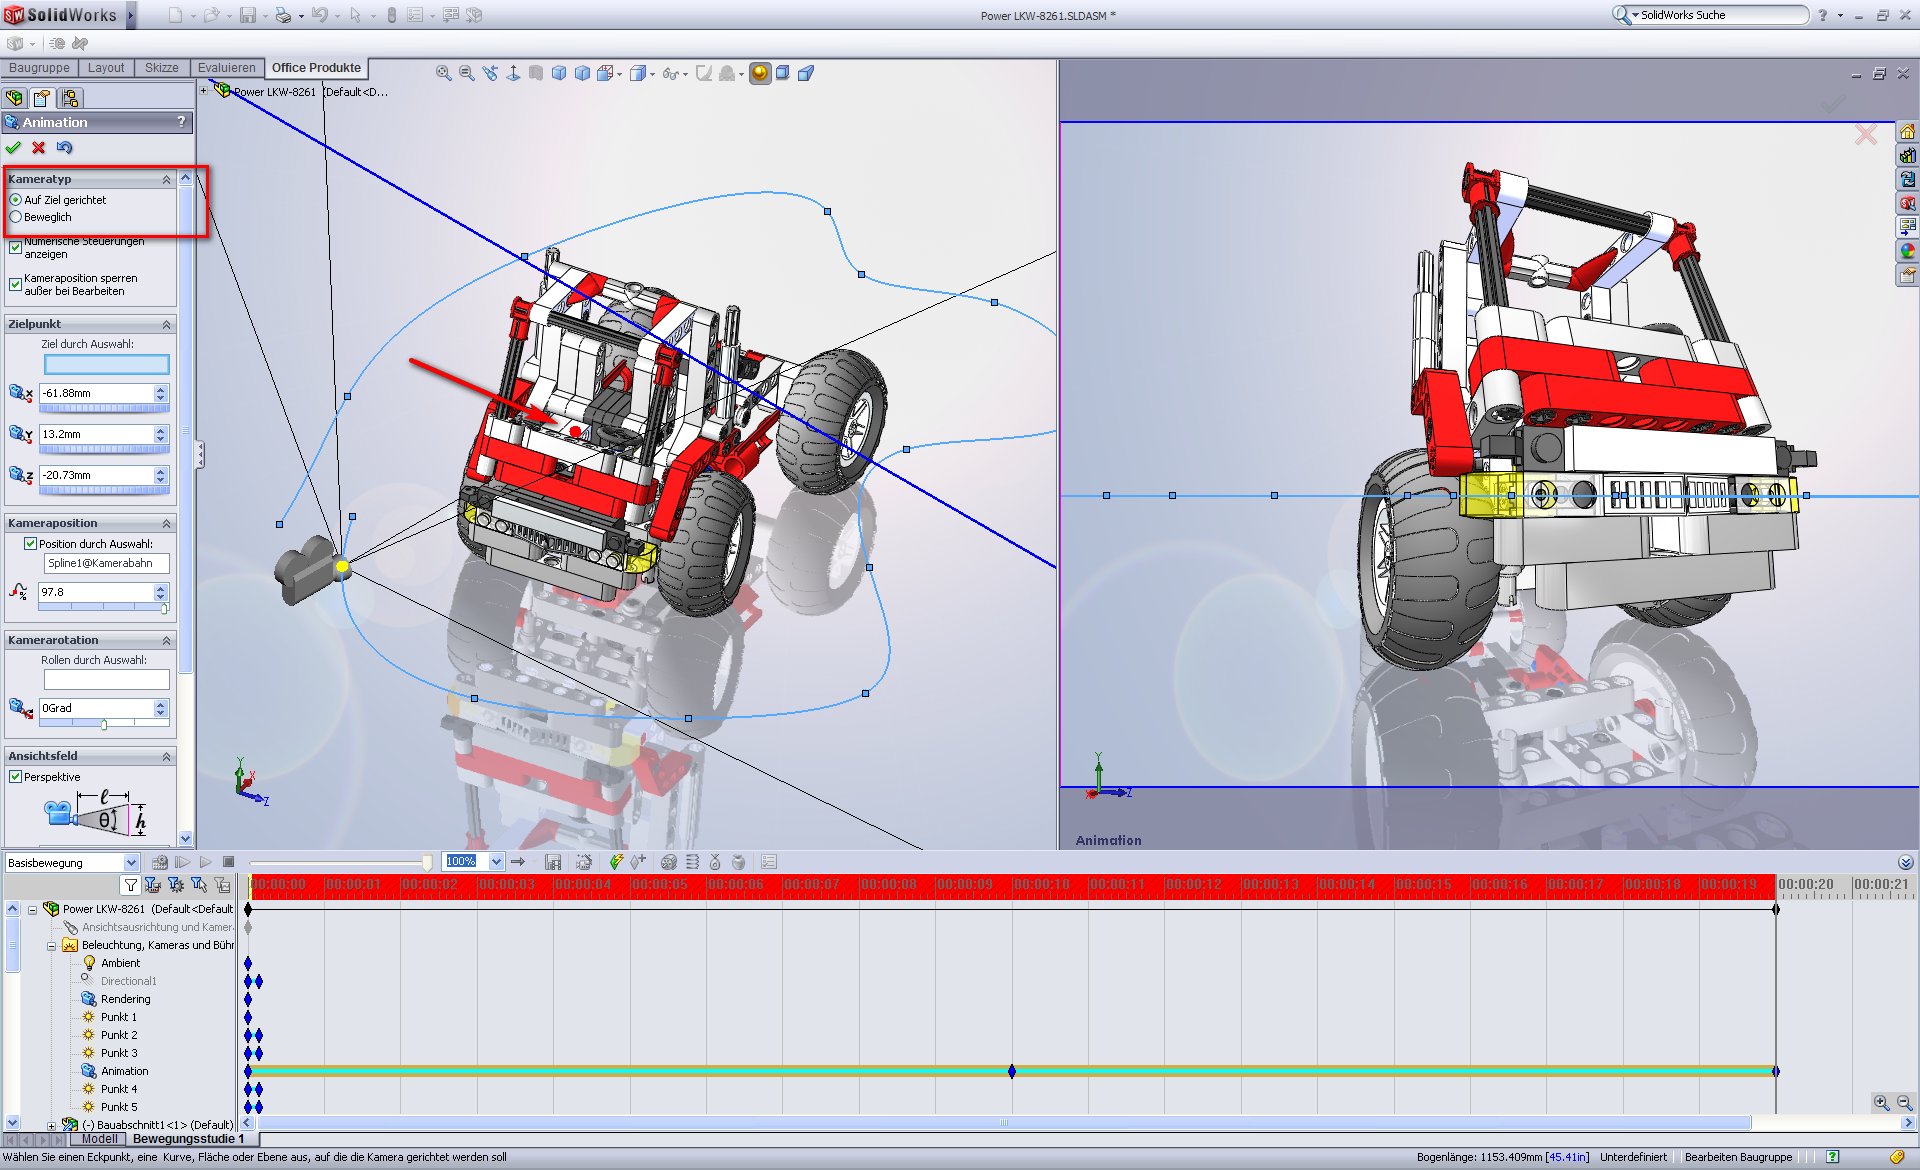Viewport: 1920px width, 1170px height.
Task: Toggle the RealView graphics sphere icon
Action: click(x=760, y=73)
